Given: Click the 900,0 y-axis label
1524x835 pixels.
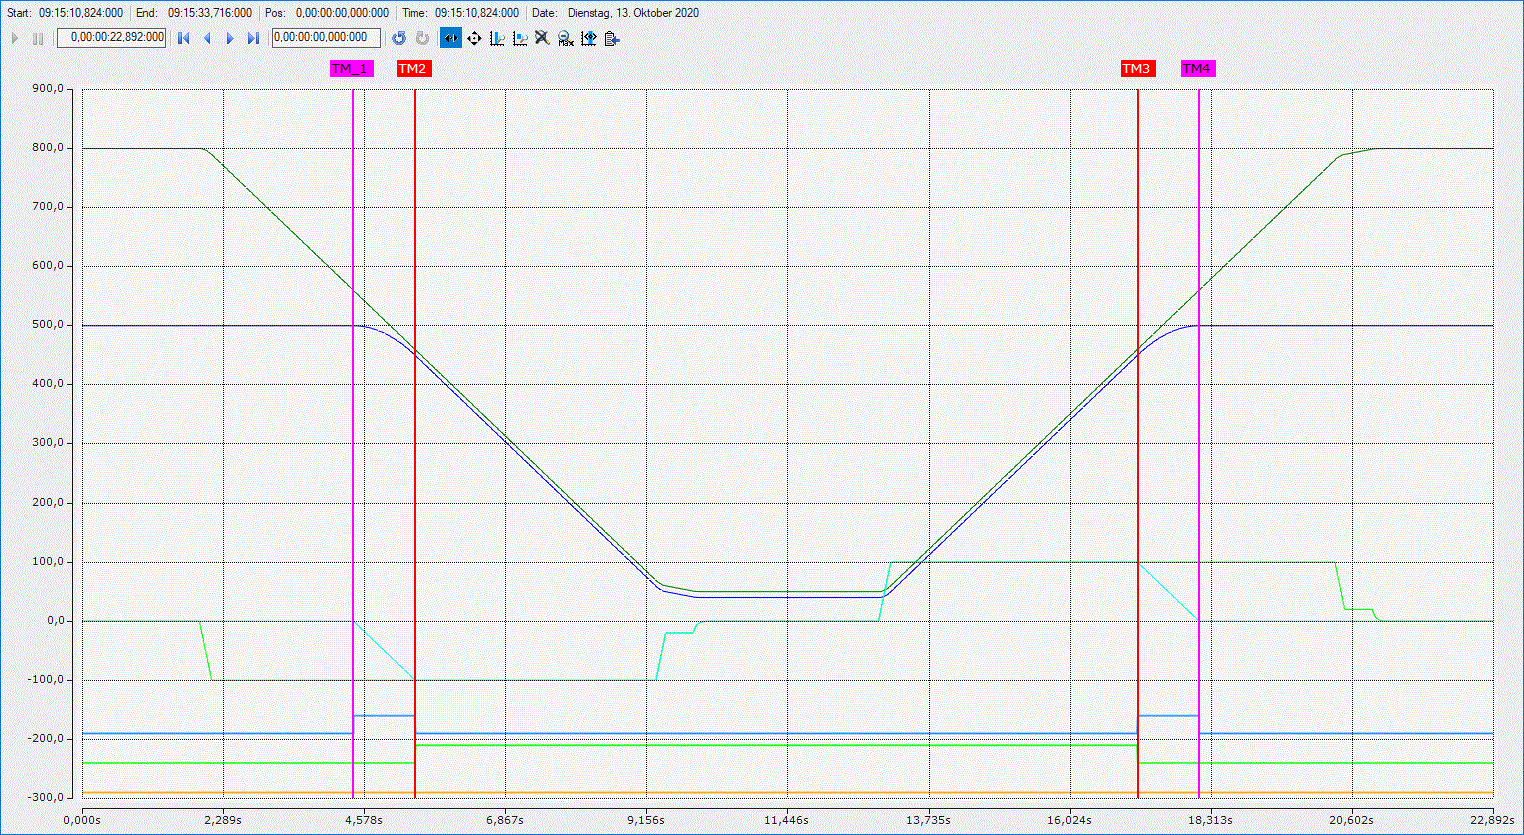Looking at the screenshot, I should pyautogui.click(x=47, y=89).
